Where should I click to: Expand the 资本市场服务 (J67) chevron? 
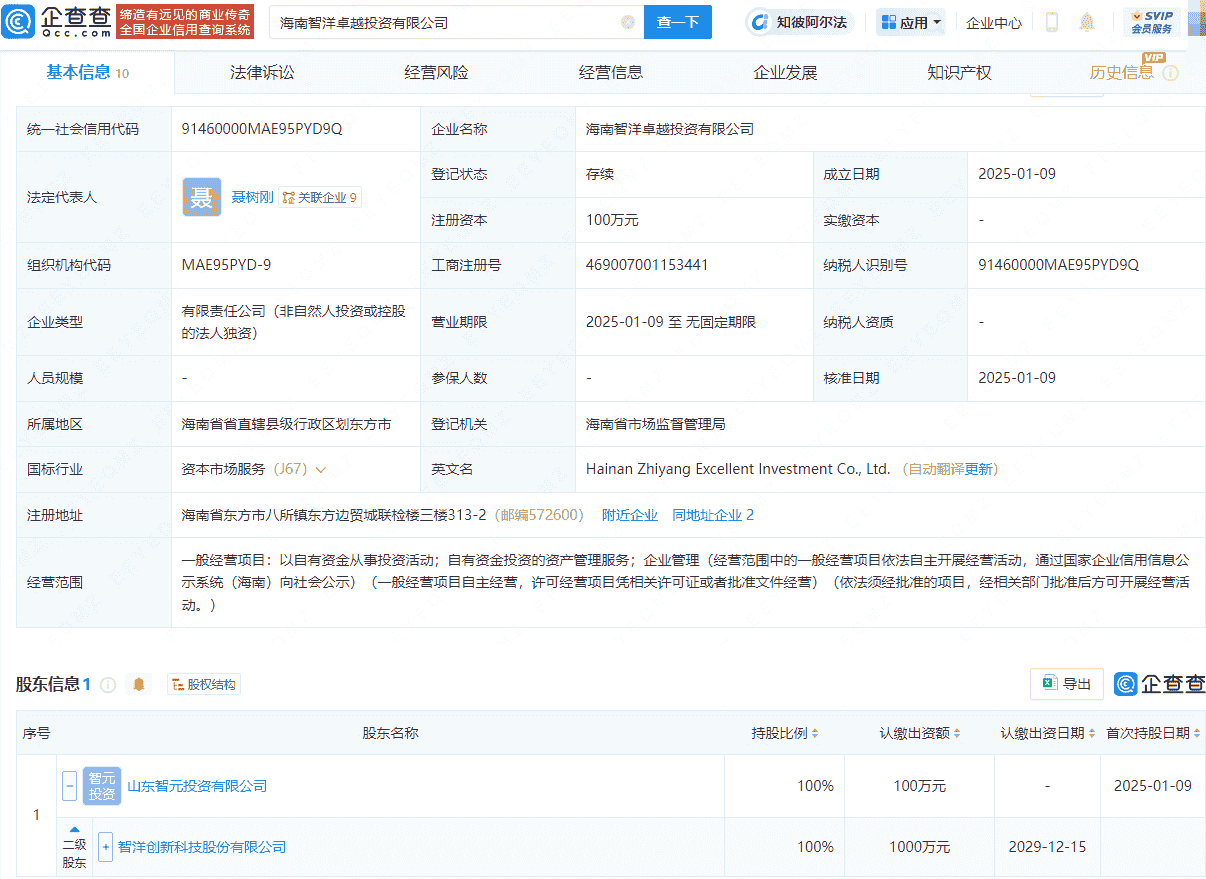pyautogui.click(x=322, y=469)
